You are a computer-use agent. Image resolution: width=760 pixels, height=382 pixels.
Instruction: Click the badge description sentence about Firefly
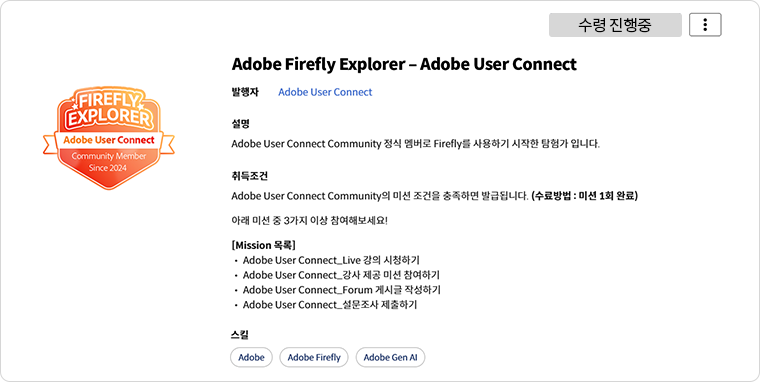click(416, 144)
